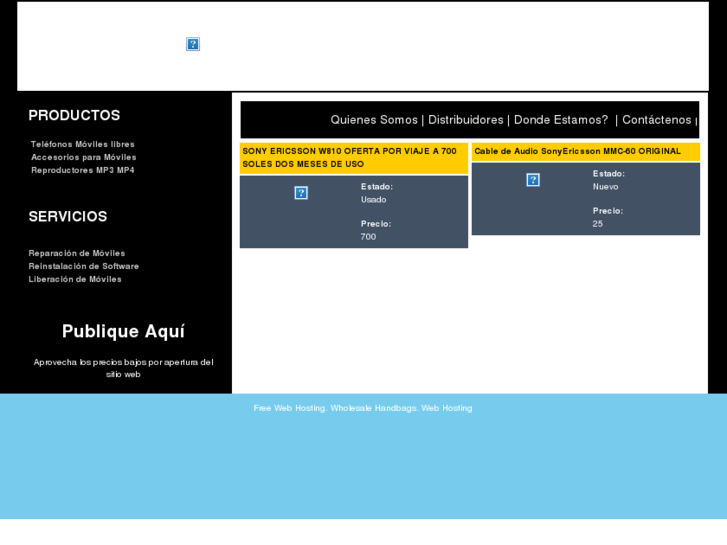The height and width of the screenshot is (545, 727).
Task: Follow the Web Hosting footer link
Action: (x=446, y=408)
